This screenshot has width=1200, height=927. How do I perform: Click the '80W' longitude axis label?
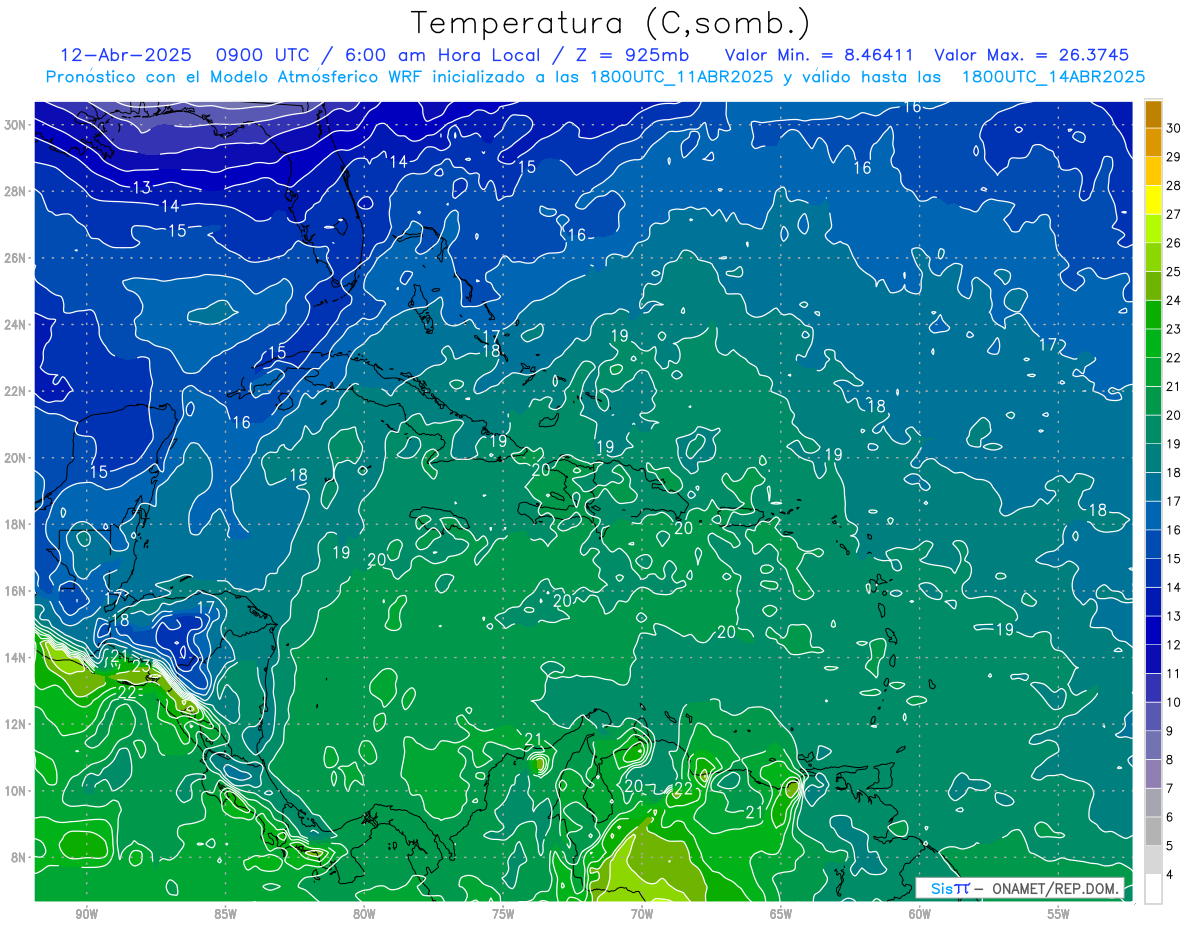[x=364, y=914]
